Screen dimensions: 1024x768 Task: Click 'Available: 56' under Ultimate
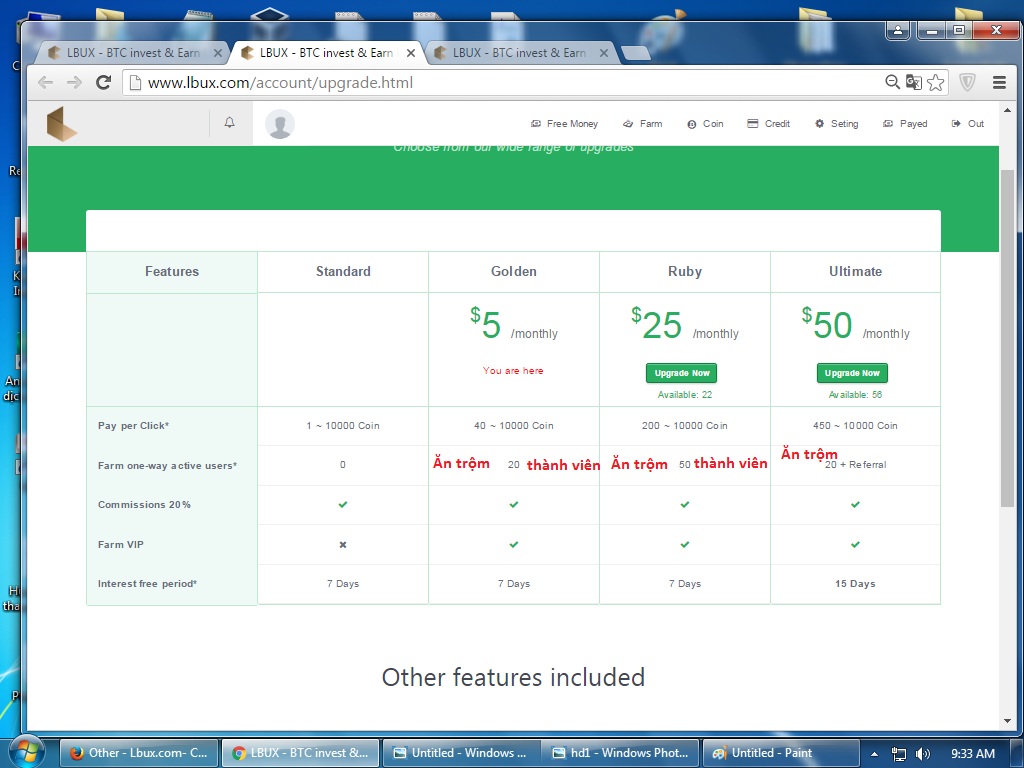click(x=855, y=394)
